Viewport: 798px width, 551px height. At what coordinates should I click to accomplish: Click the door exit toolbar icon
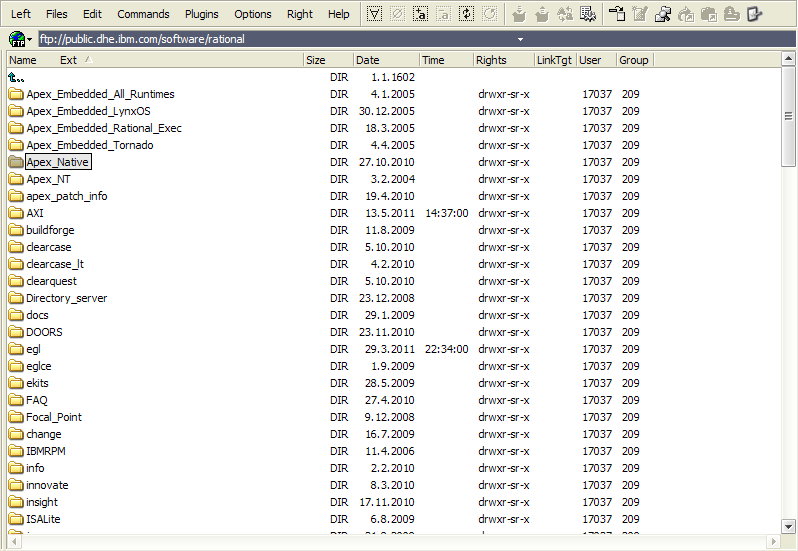[x=754, y=14]
